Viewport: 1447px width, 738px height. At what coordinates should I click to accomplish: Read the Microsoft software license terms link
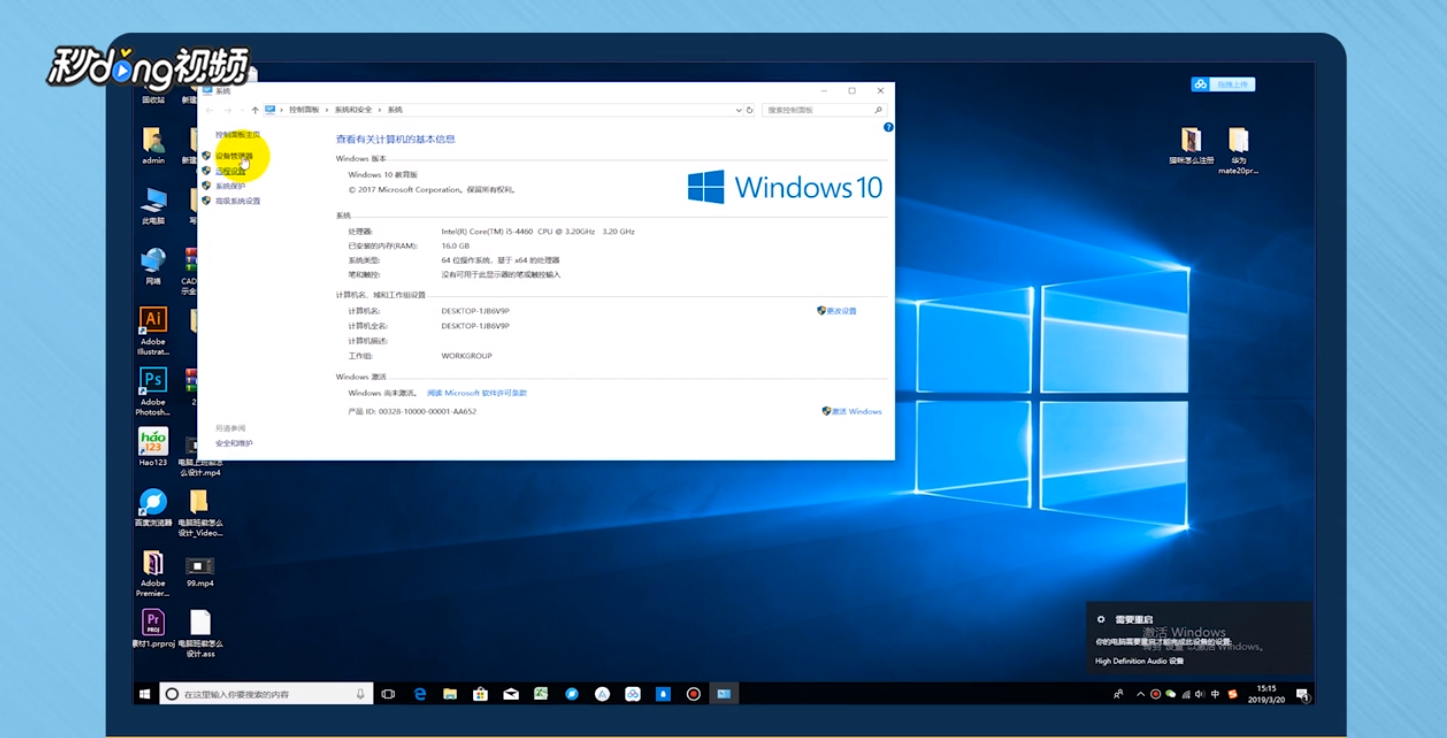tap(477, 393)
